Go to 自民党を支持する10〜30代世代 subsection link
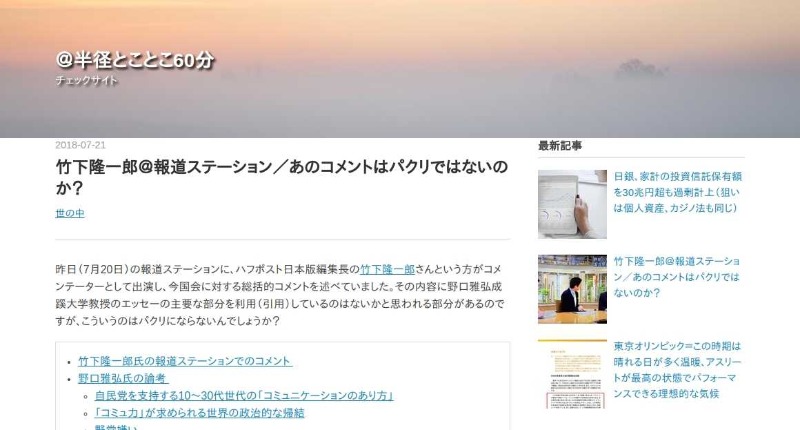Screen dimensions: 800x430 pos(244,396)
